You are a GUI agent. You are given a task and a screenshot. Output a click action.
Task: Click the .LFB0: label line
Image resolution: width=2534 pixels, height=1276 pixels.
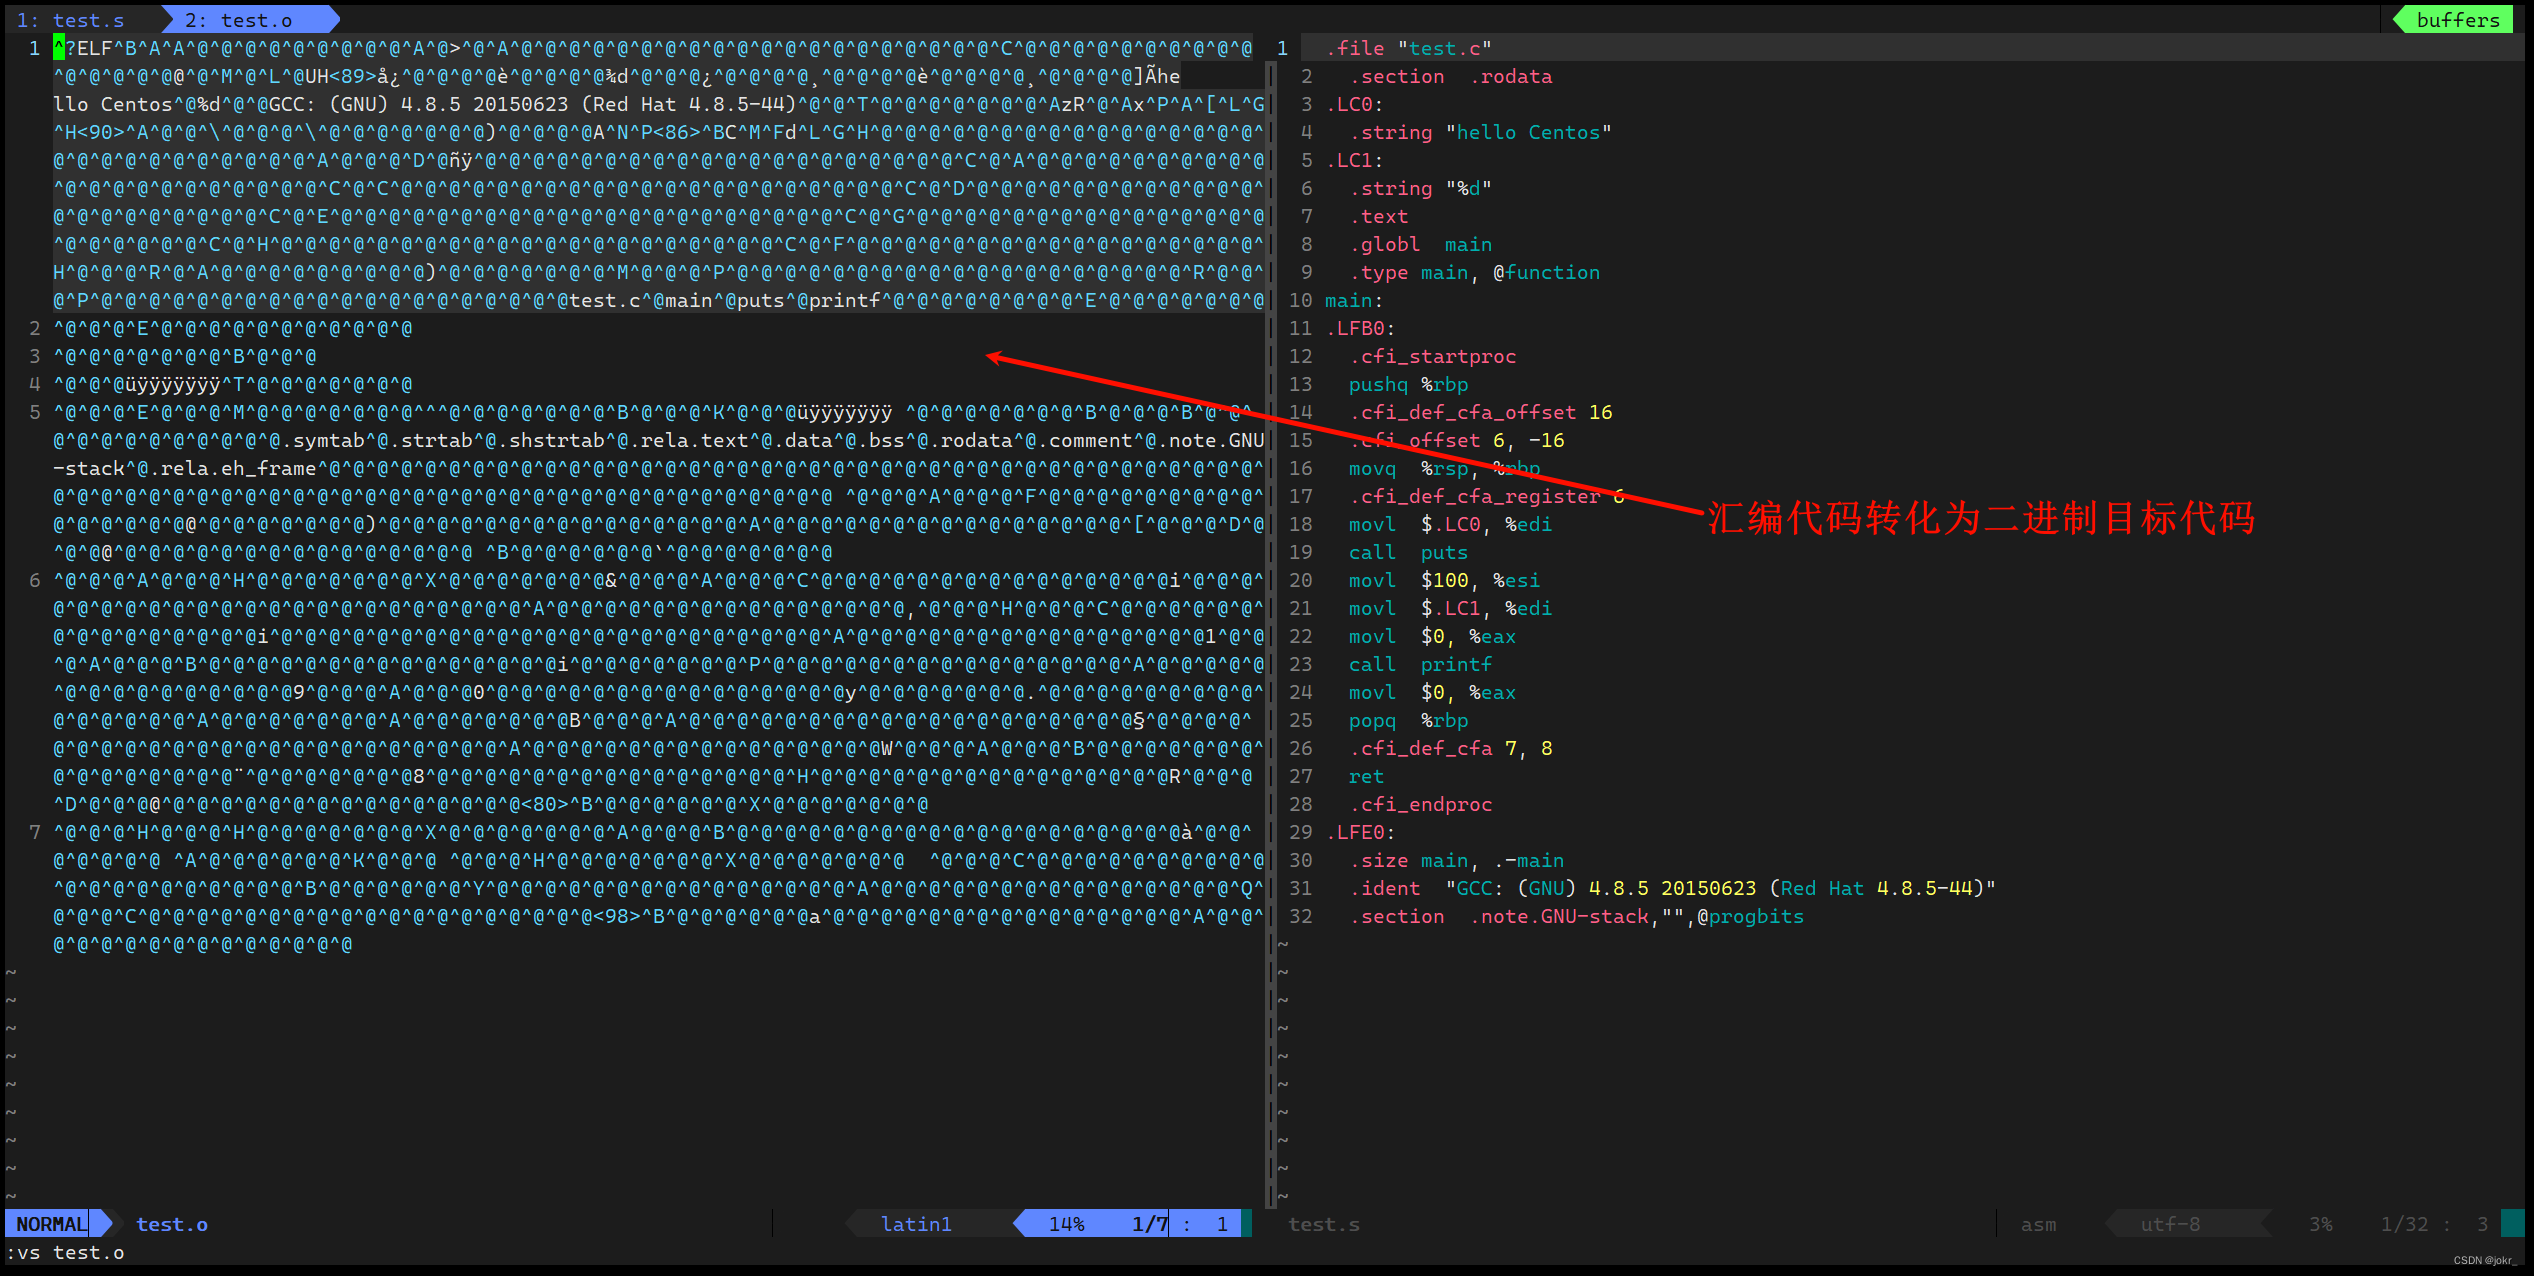[1361, 328]
